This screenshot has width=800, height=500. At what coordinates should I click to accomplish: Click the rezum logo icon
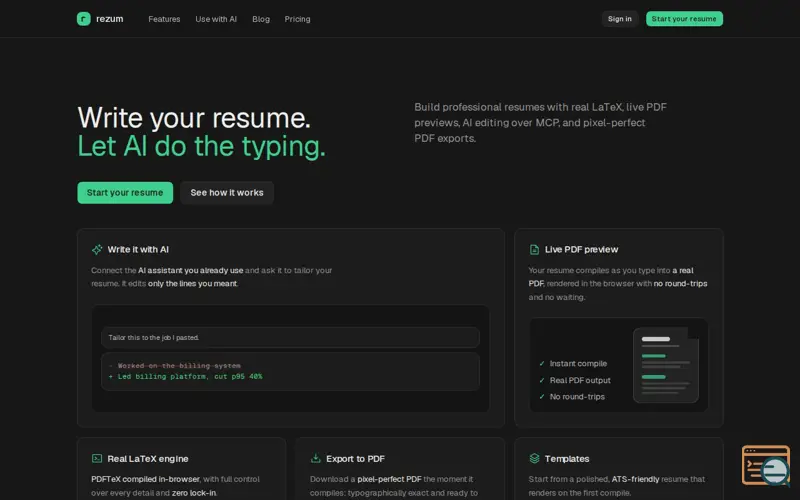point(84,19)
